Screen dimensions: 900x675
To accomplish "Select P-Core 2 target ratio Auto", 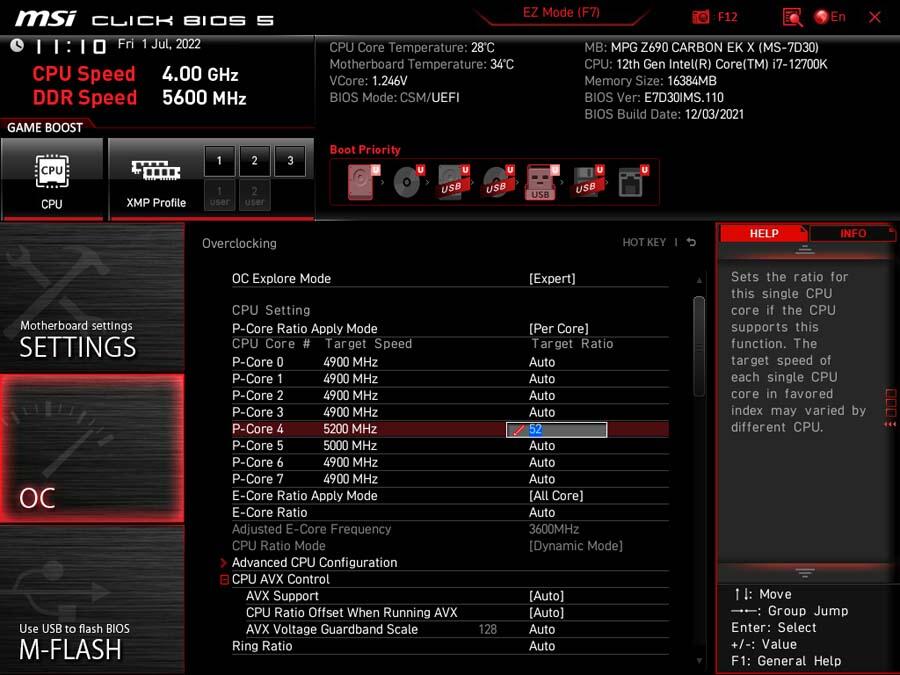I will click(x=542, y=395).
